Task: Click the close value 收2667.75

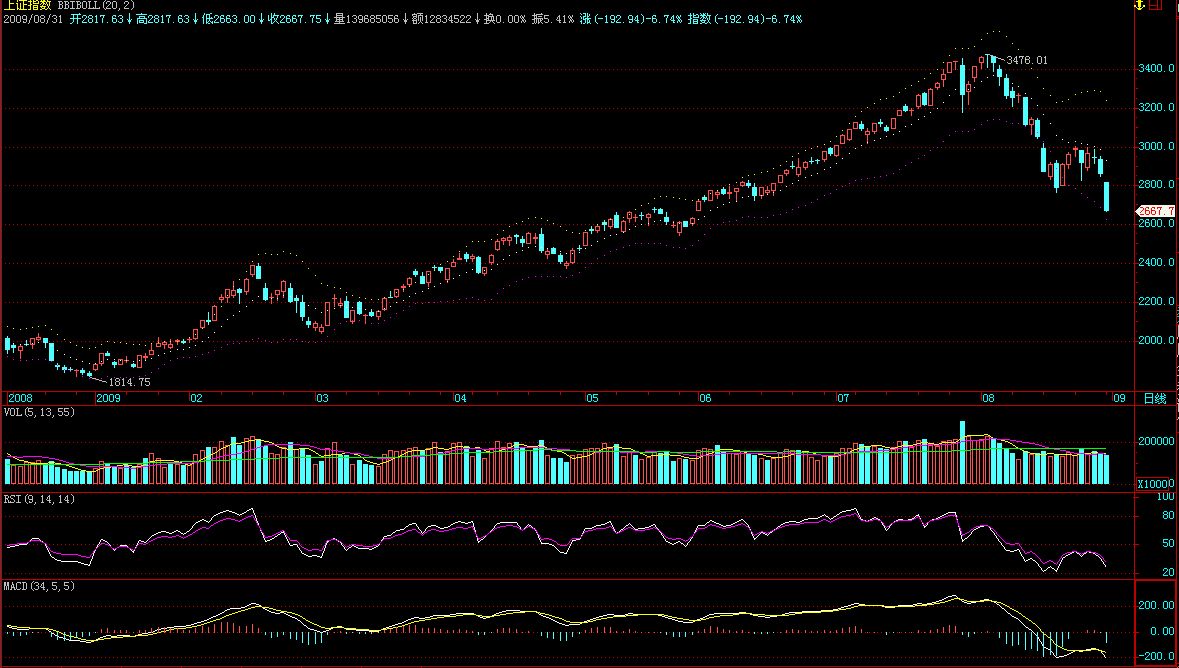Action: [x=295, y=19]
